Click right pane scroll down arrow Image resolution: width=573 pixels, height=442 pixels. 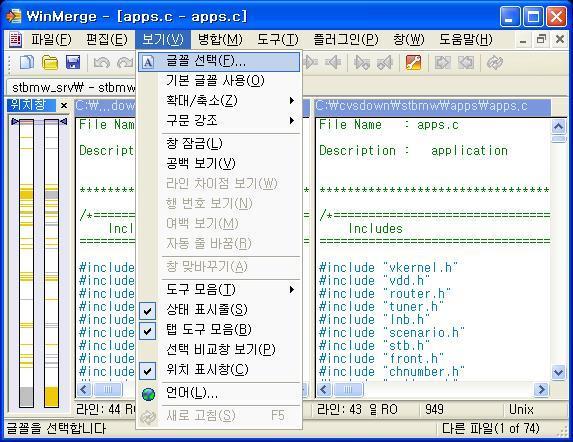(x=558, y=372)
